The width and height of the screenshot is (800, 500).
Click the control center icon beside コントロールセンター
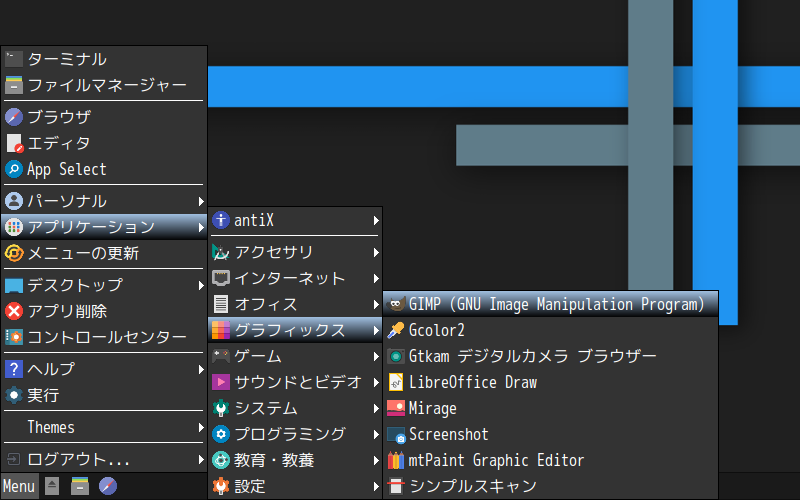[x=14, y=337]
